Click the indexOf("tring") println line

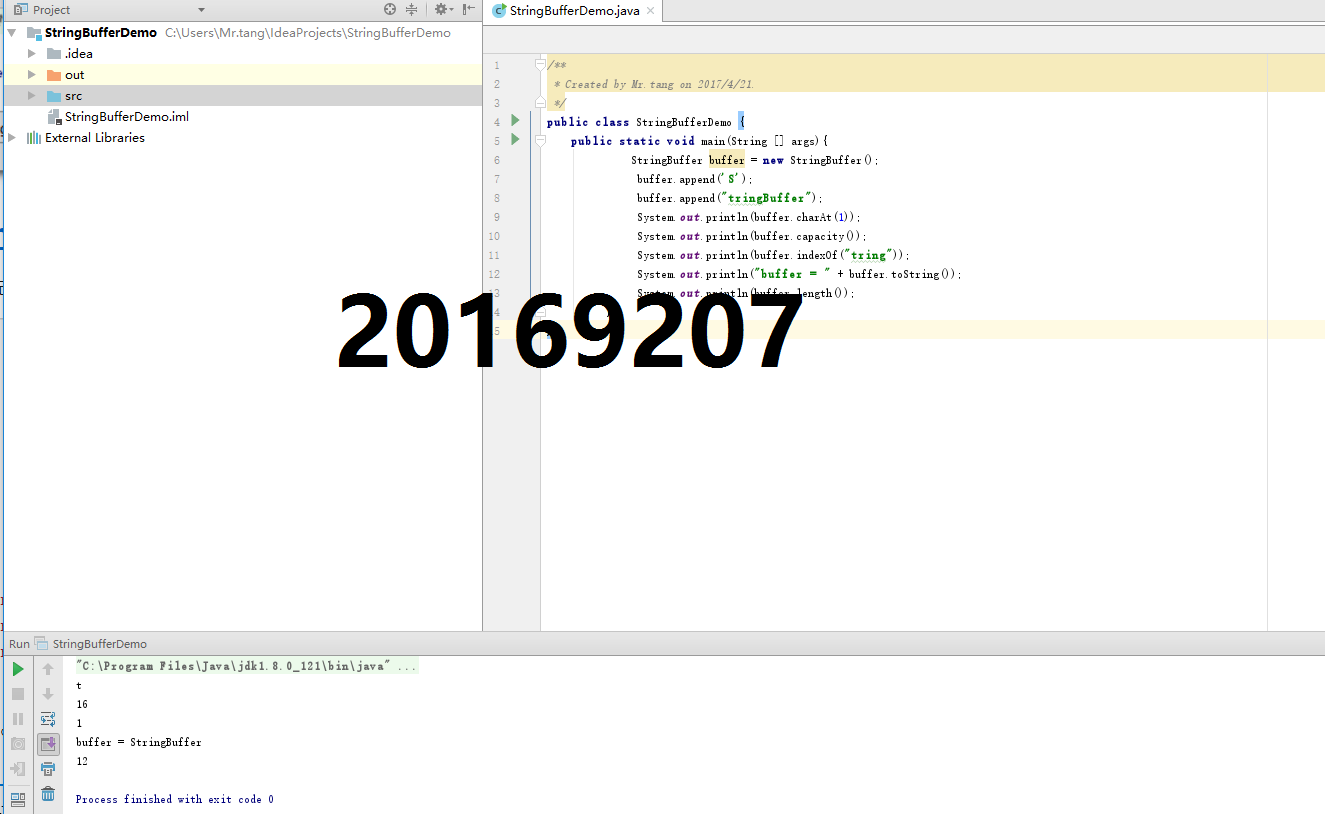coord(773,255)
